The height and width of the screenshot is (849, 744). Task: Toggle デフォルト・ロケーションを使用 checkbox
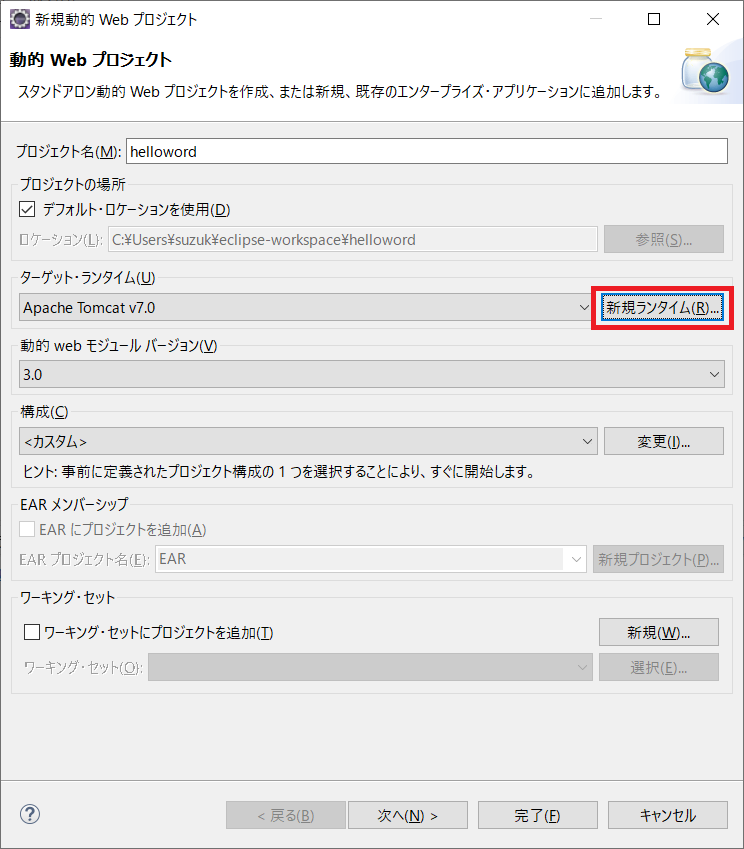[x=27, y=209]
